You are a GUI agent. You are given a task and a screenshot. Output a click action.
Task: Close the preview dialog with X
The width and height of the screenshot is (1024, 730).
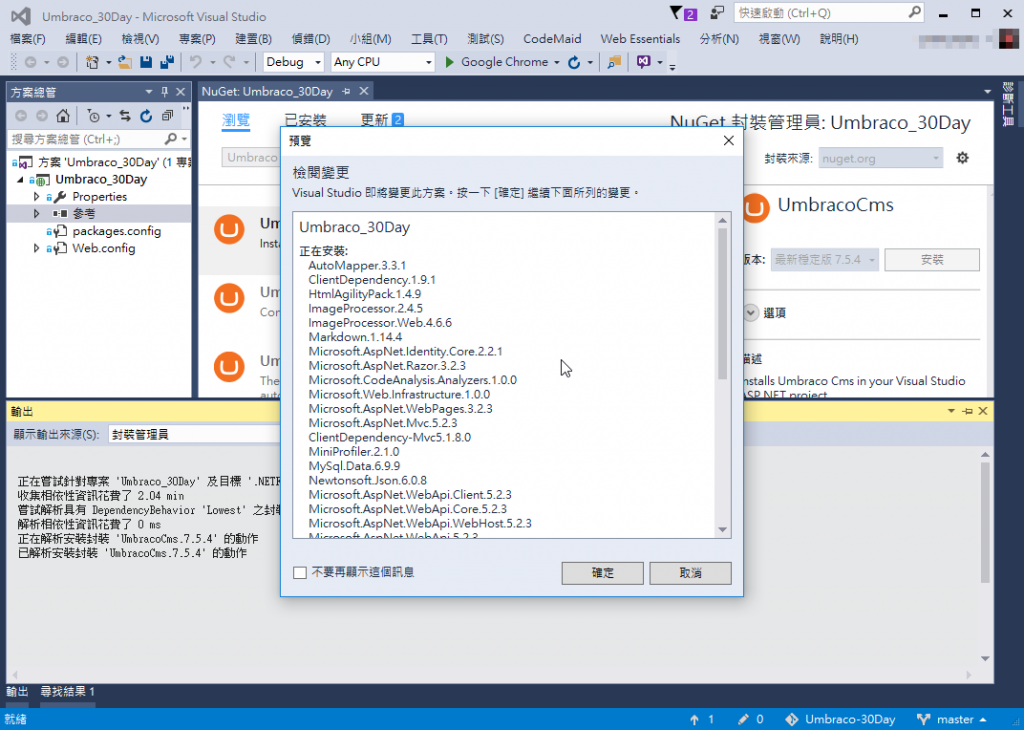tap(729, 140)
